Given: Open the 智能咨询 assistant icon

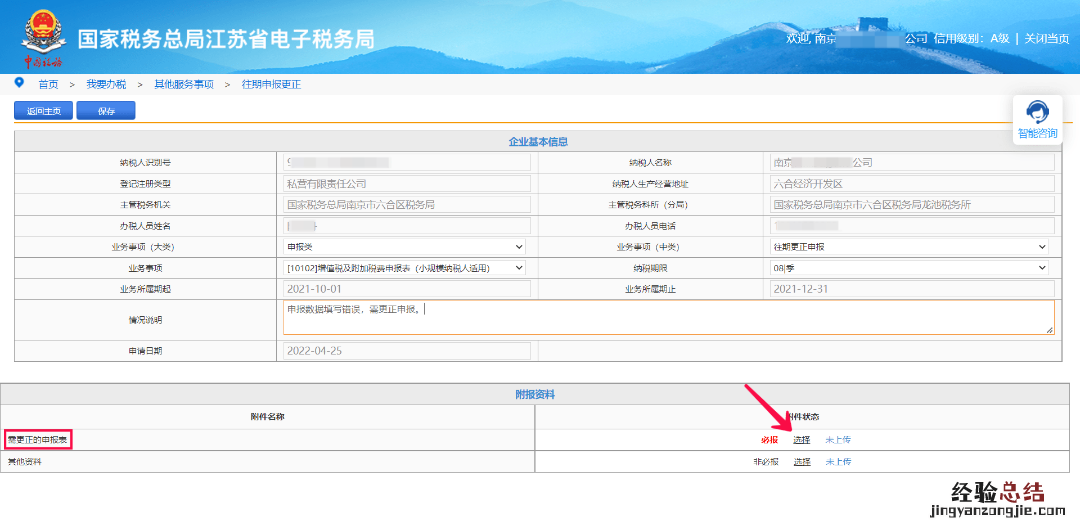Looking at the screenshot, I should coord(1037,112).
